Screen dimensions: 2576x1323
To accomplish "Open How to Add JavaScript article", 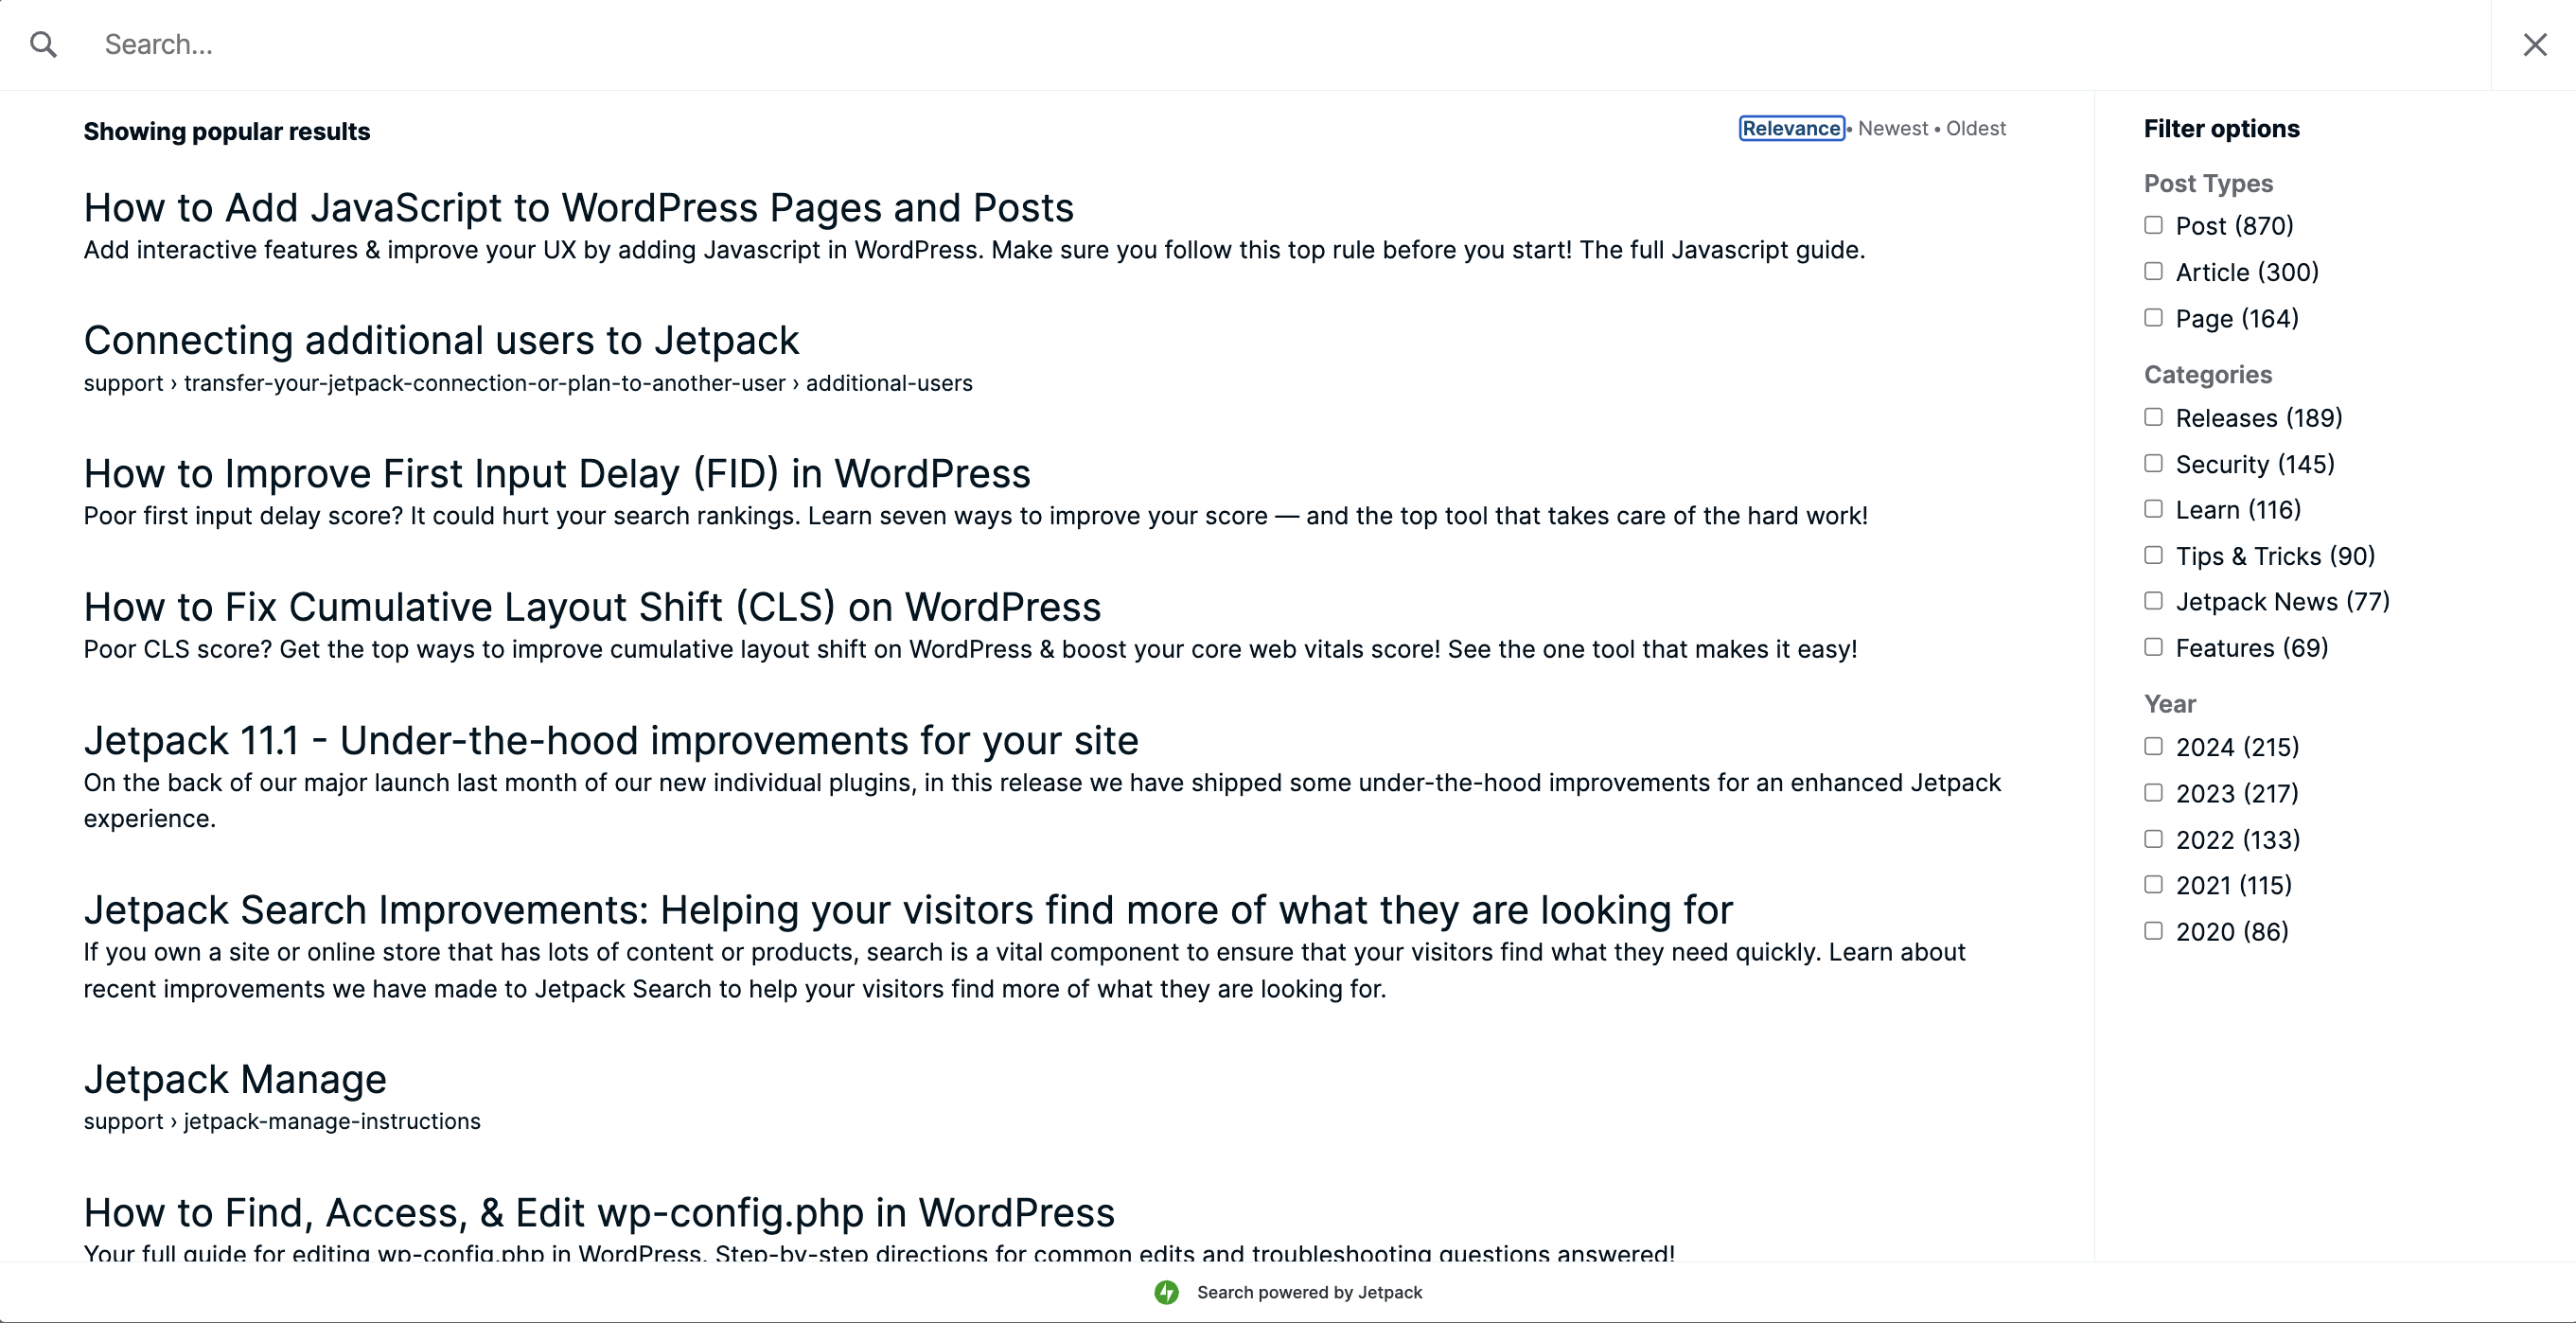I will tap(578, 206).
